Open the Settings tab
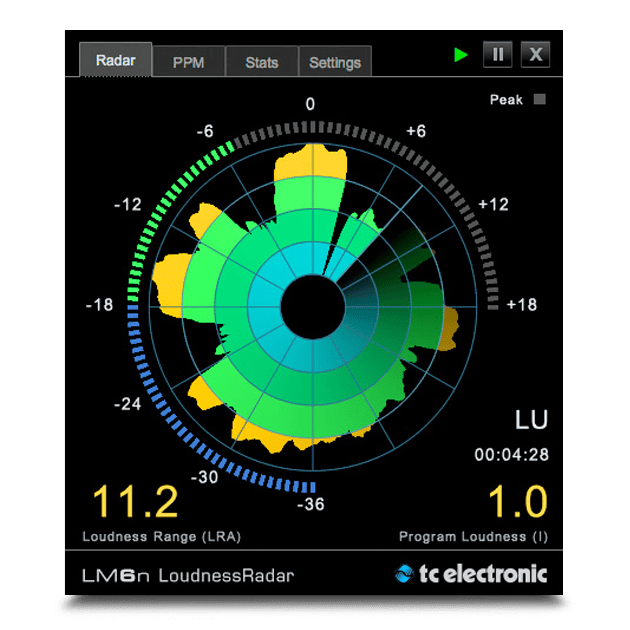This screenshot has width=630, height=630. point(335,62)
